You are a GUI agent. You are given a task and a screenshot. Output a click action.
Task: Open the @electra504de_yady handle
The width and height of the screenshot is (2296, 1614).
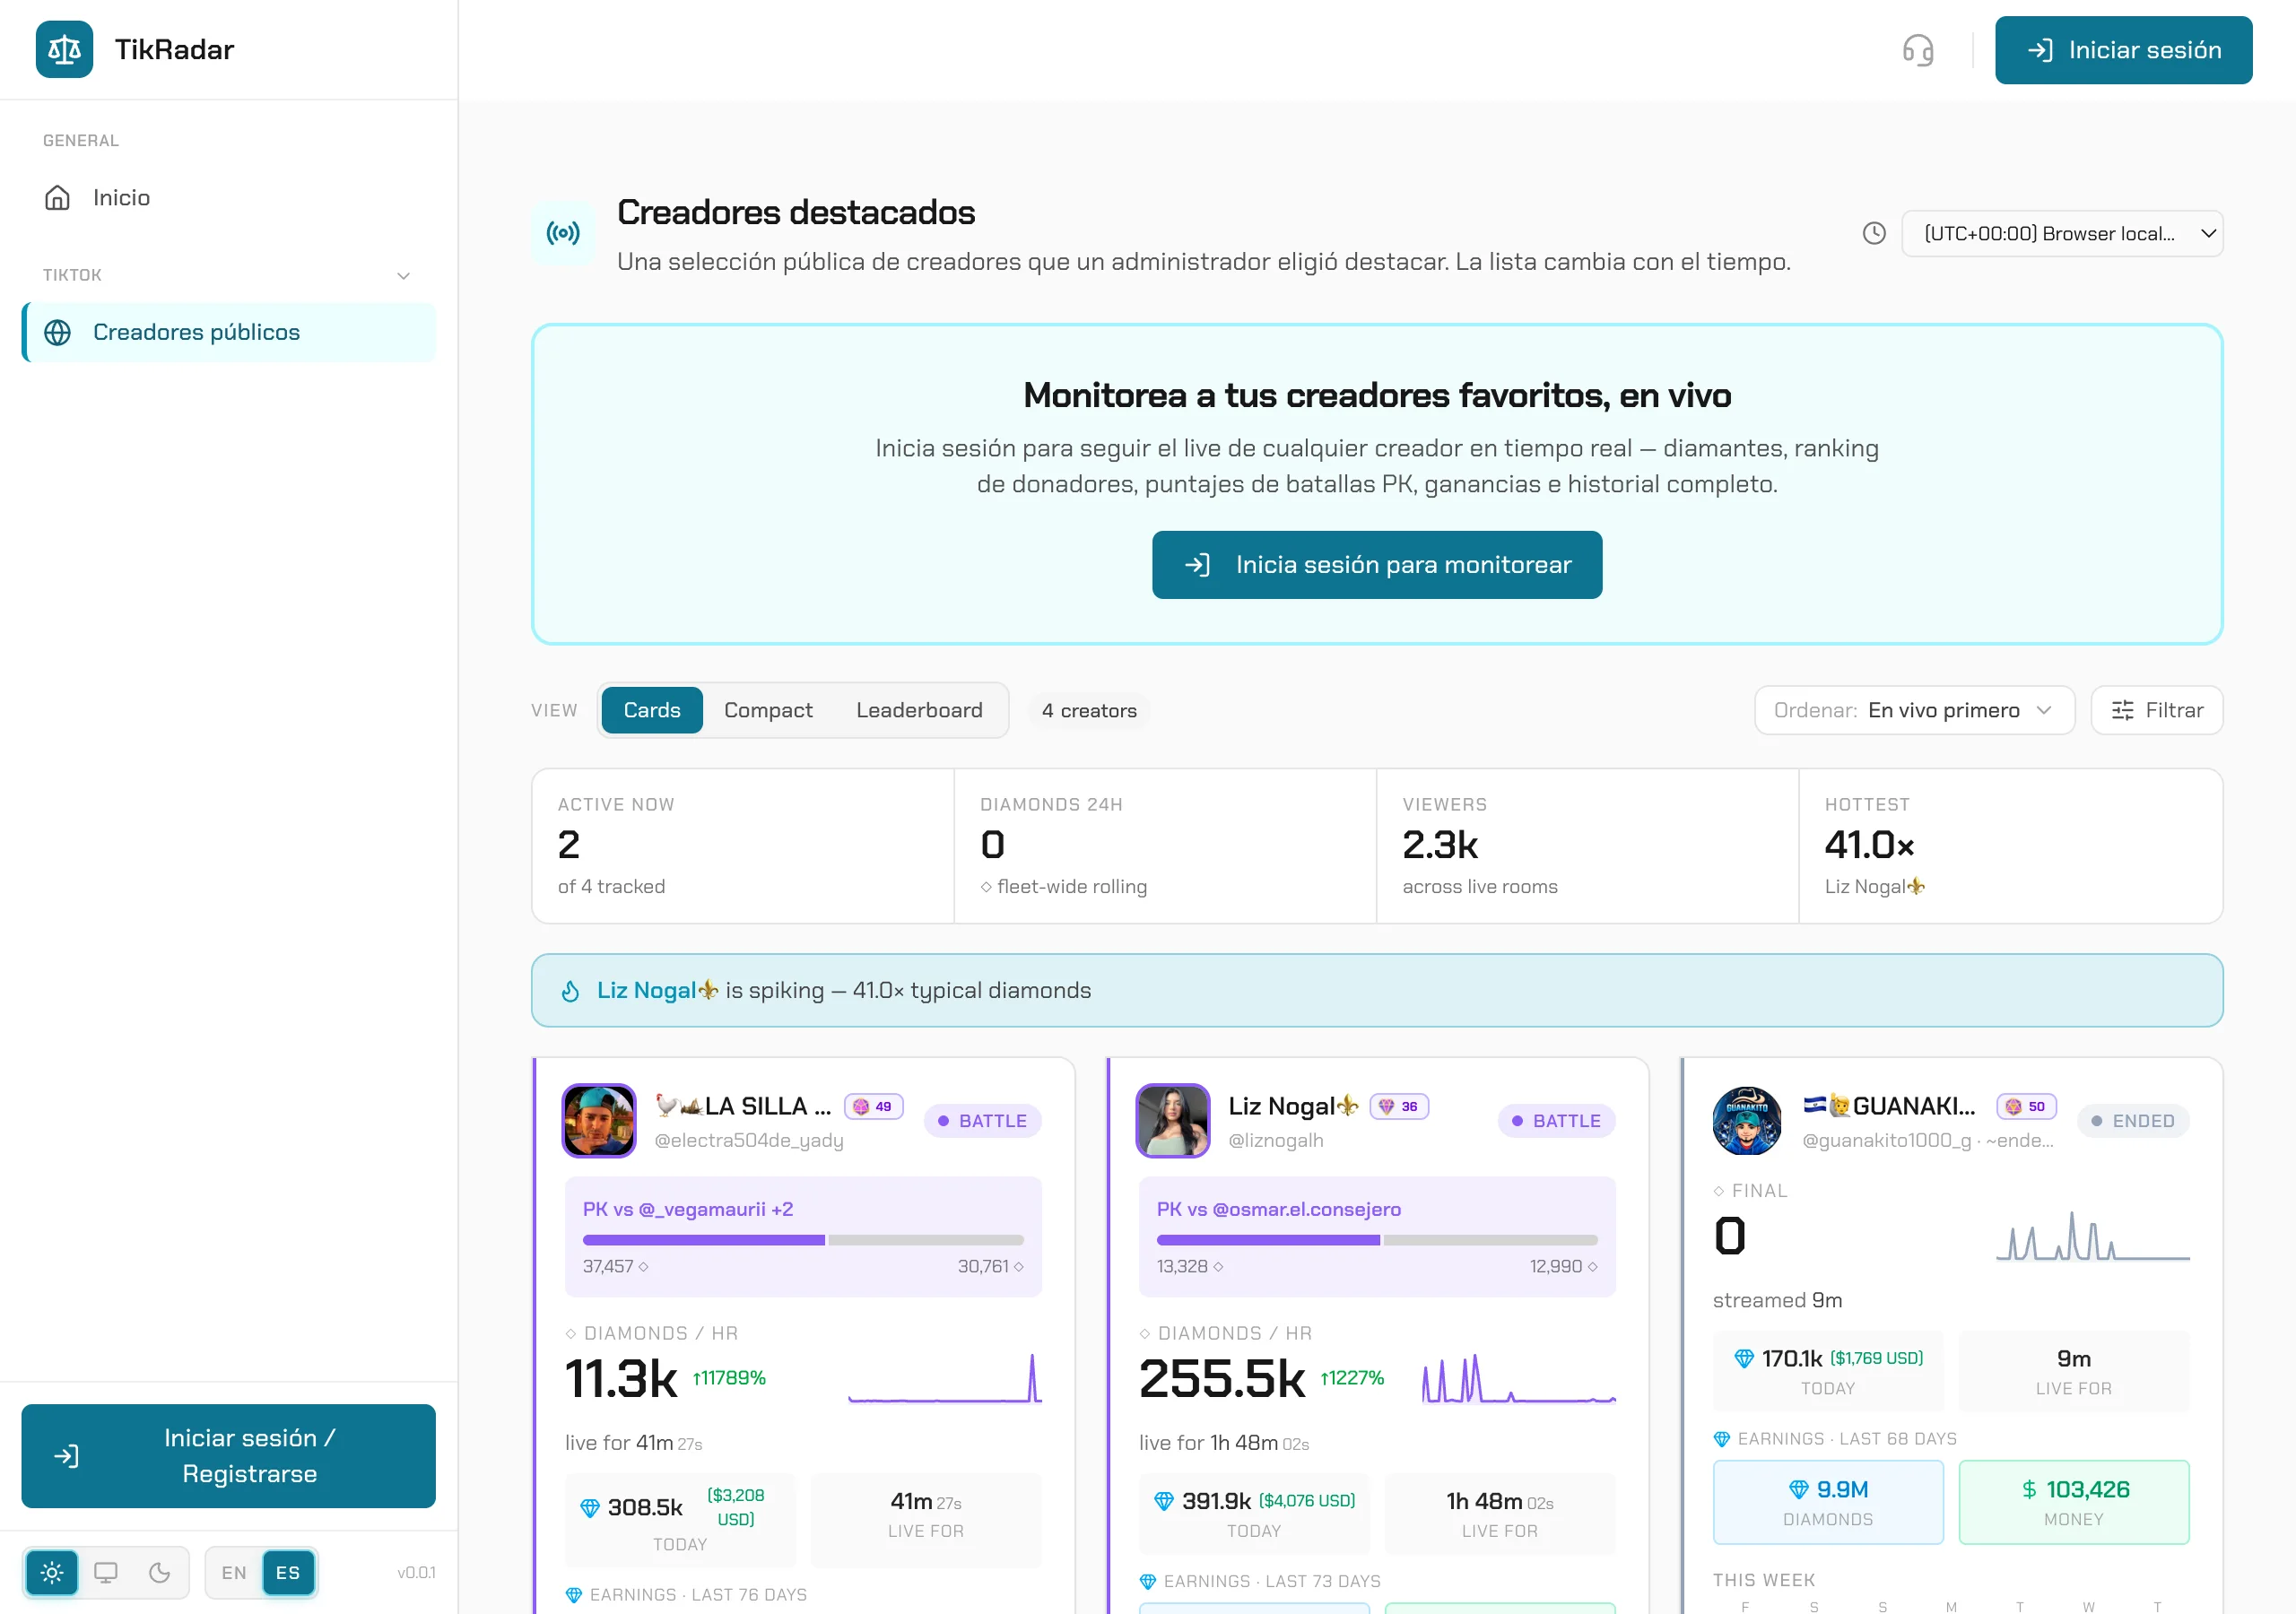click(749, 1140)
